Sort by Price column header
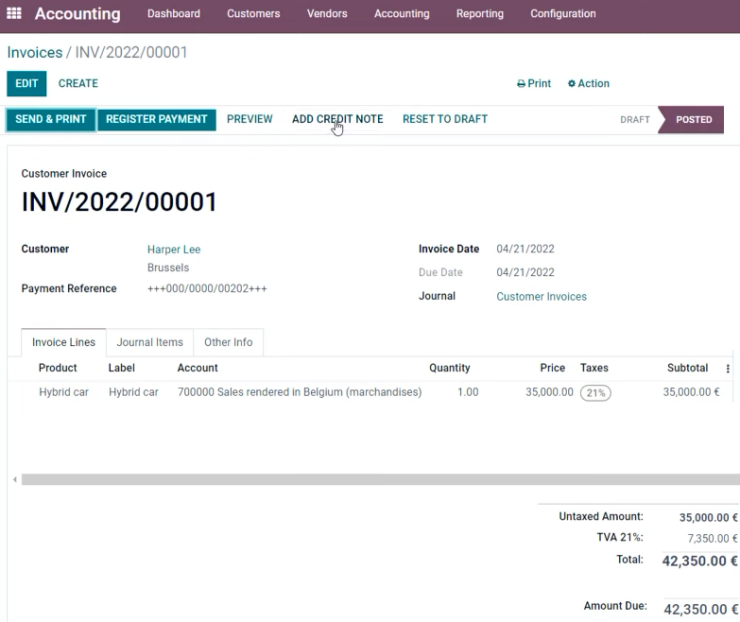740x622 pixels. [552, 368]
